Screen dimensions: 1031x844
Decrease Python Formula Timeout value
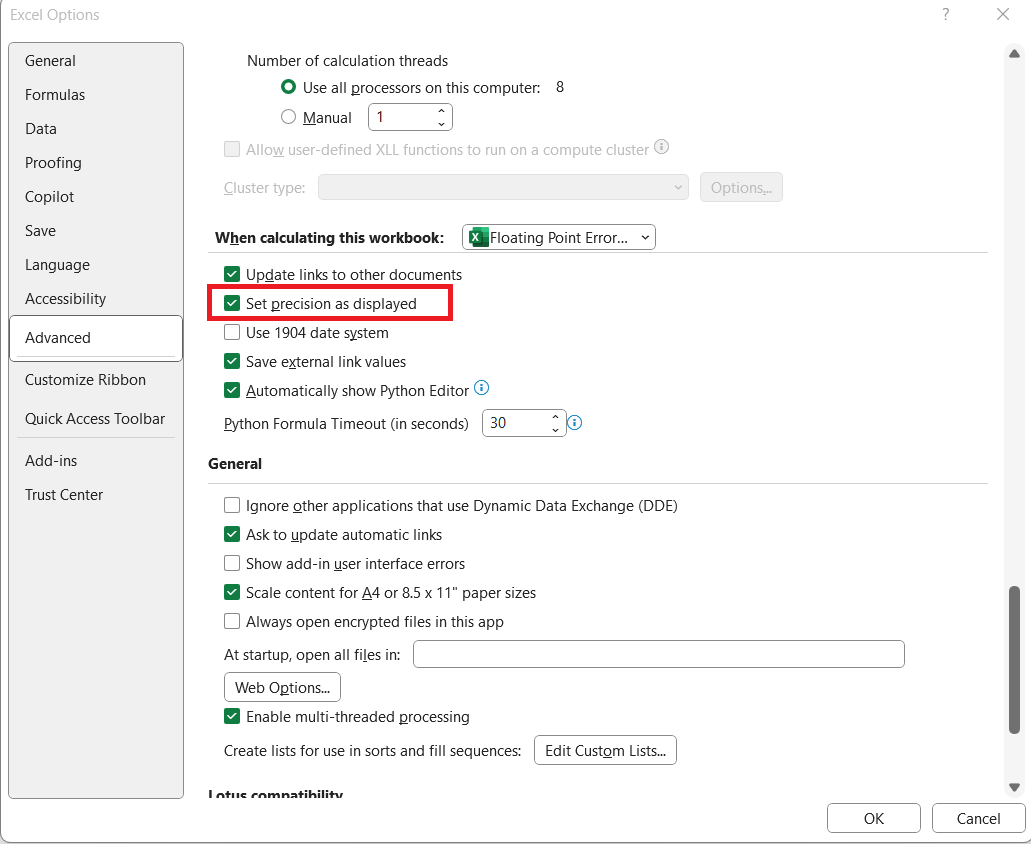(556, 430)
